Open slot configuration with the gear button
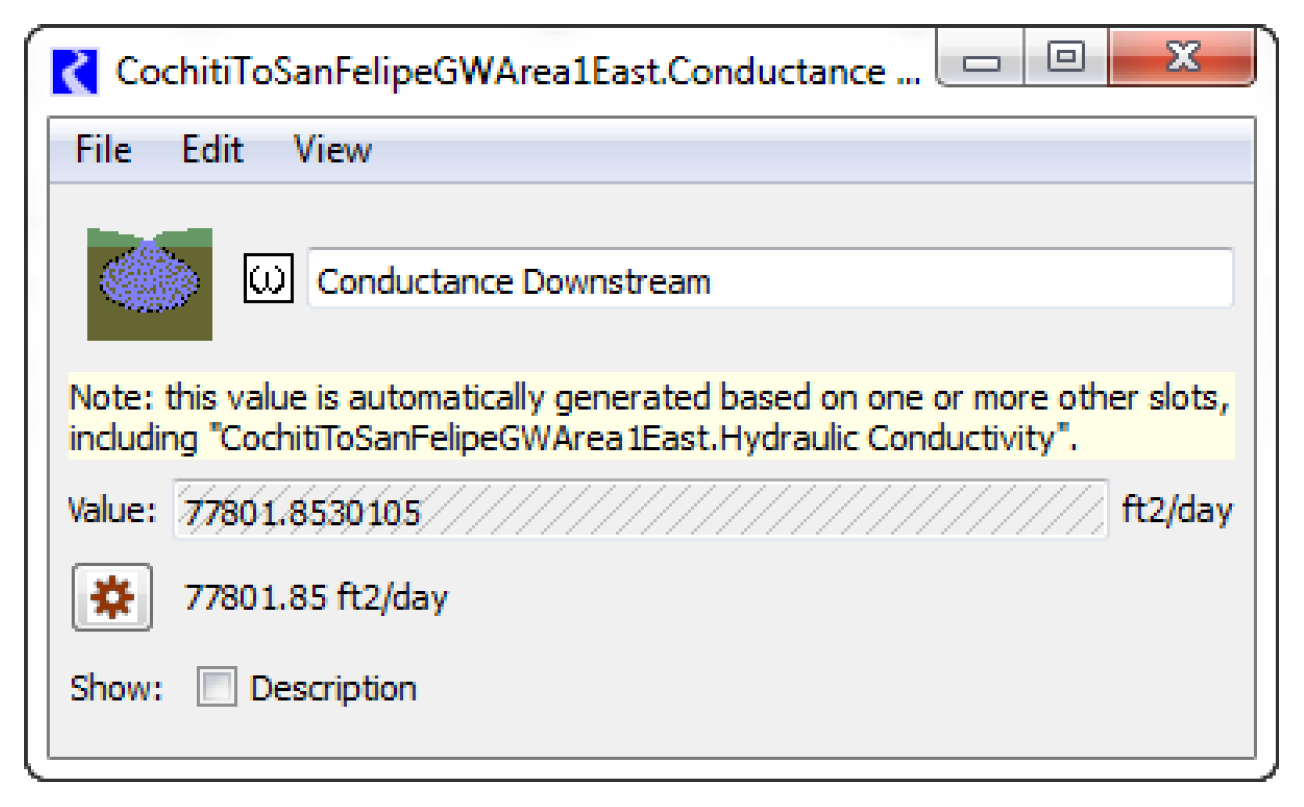 point(111,598)
